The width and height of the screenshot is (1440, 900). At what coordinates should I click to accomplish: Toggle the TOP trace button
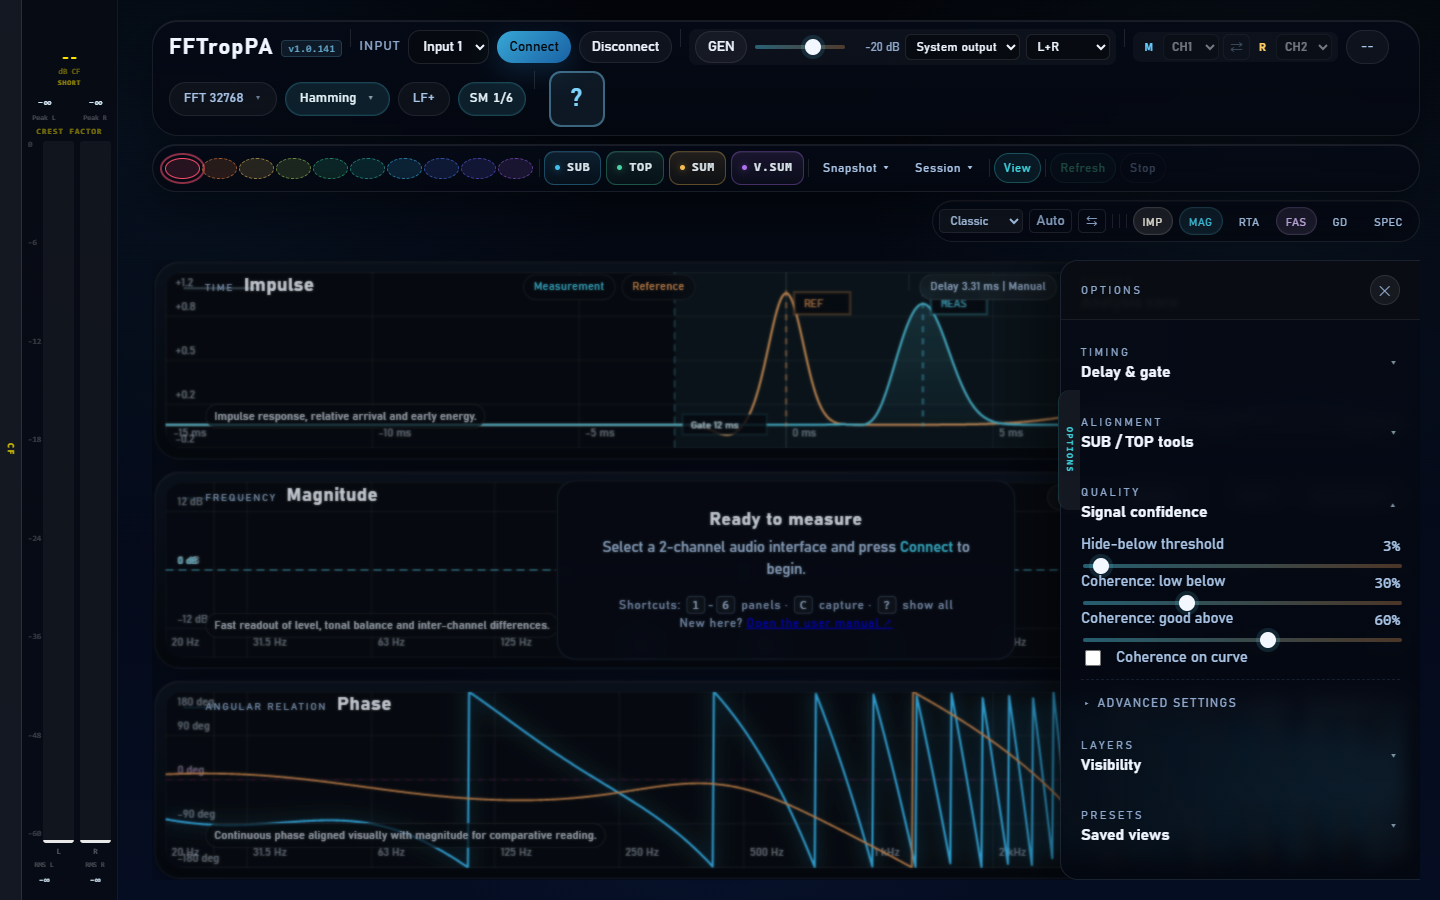634,168
